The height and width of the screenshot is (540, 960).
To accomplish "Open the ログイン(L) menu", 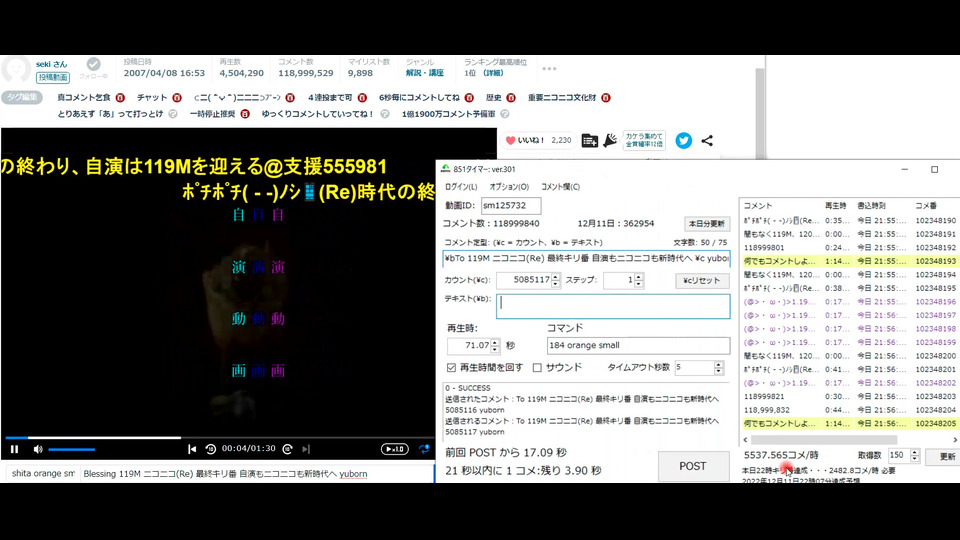I will (x=461, y=187).
